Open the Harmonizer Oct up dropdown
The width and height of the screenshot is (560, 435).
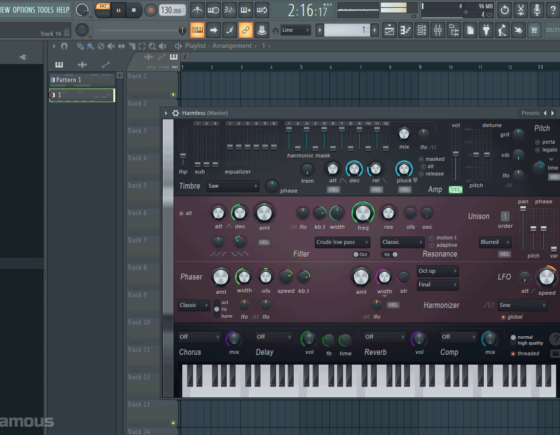(x=438, y=271)
